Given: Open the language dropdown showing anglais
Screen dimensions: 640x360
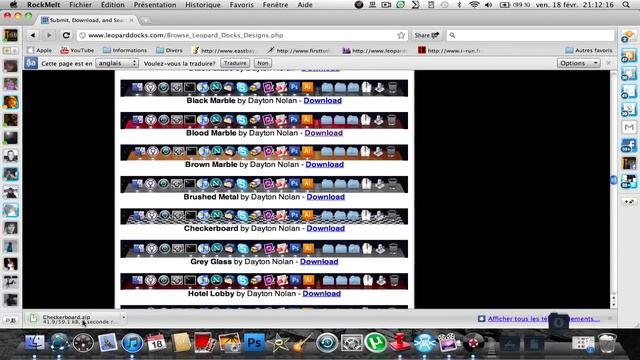Looking at the screenshot, I should coord(117,63).
